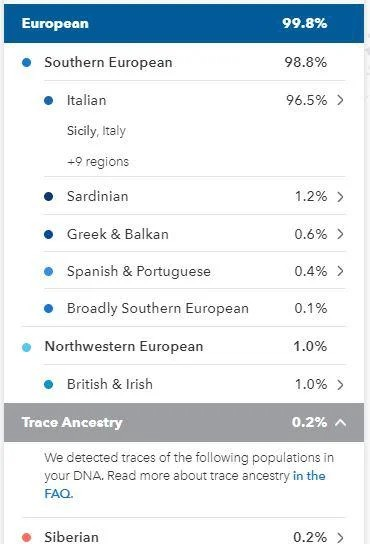Open Siberian ancestry details arrow
This screenshot has width=370, height=544.
click(340, 537)
